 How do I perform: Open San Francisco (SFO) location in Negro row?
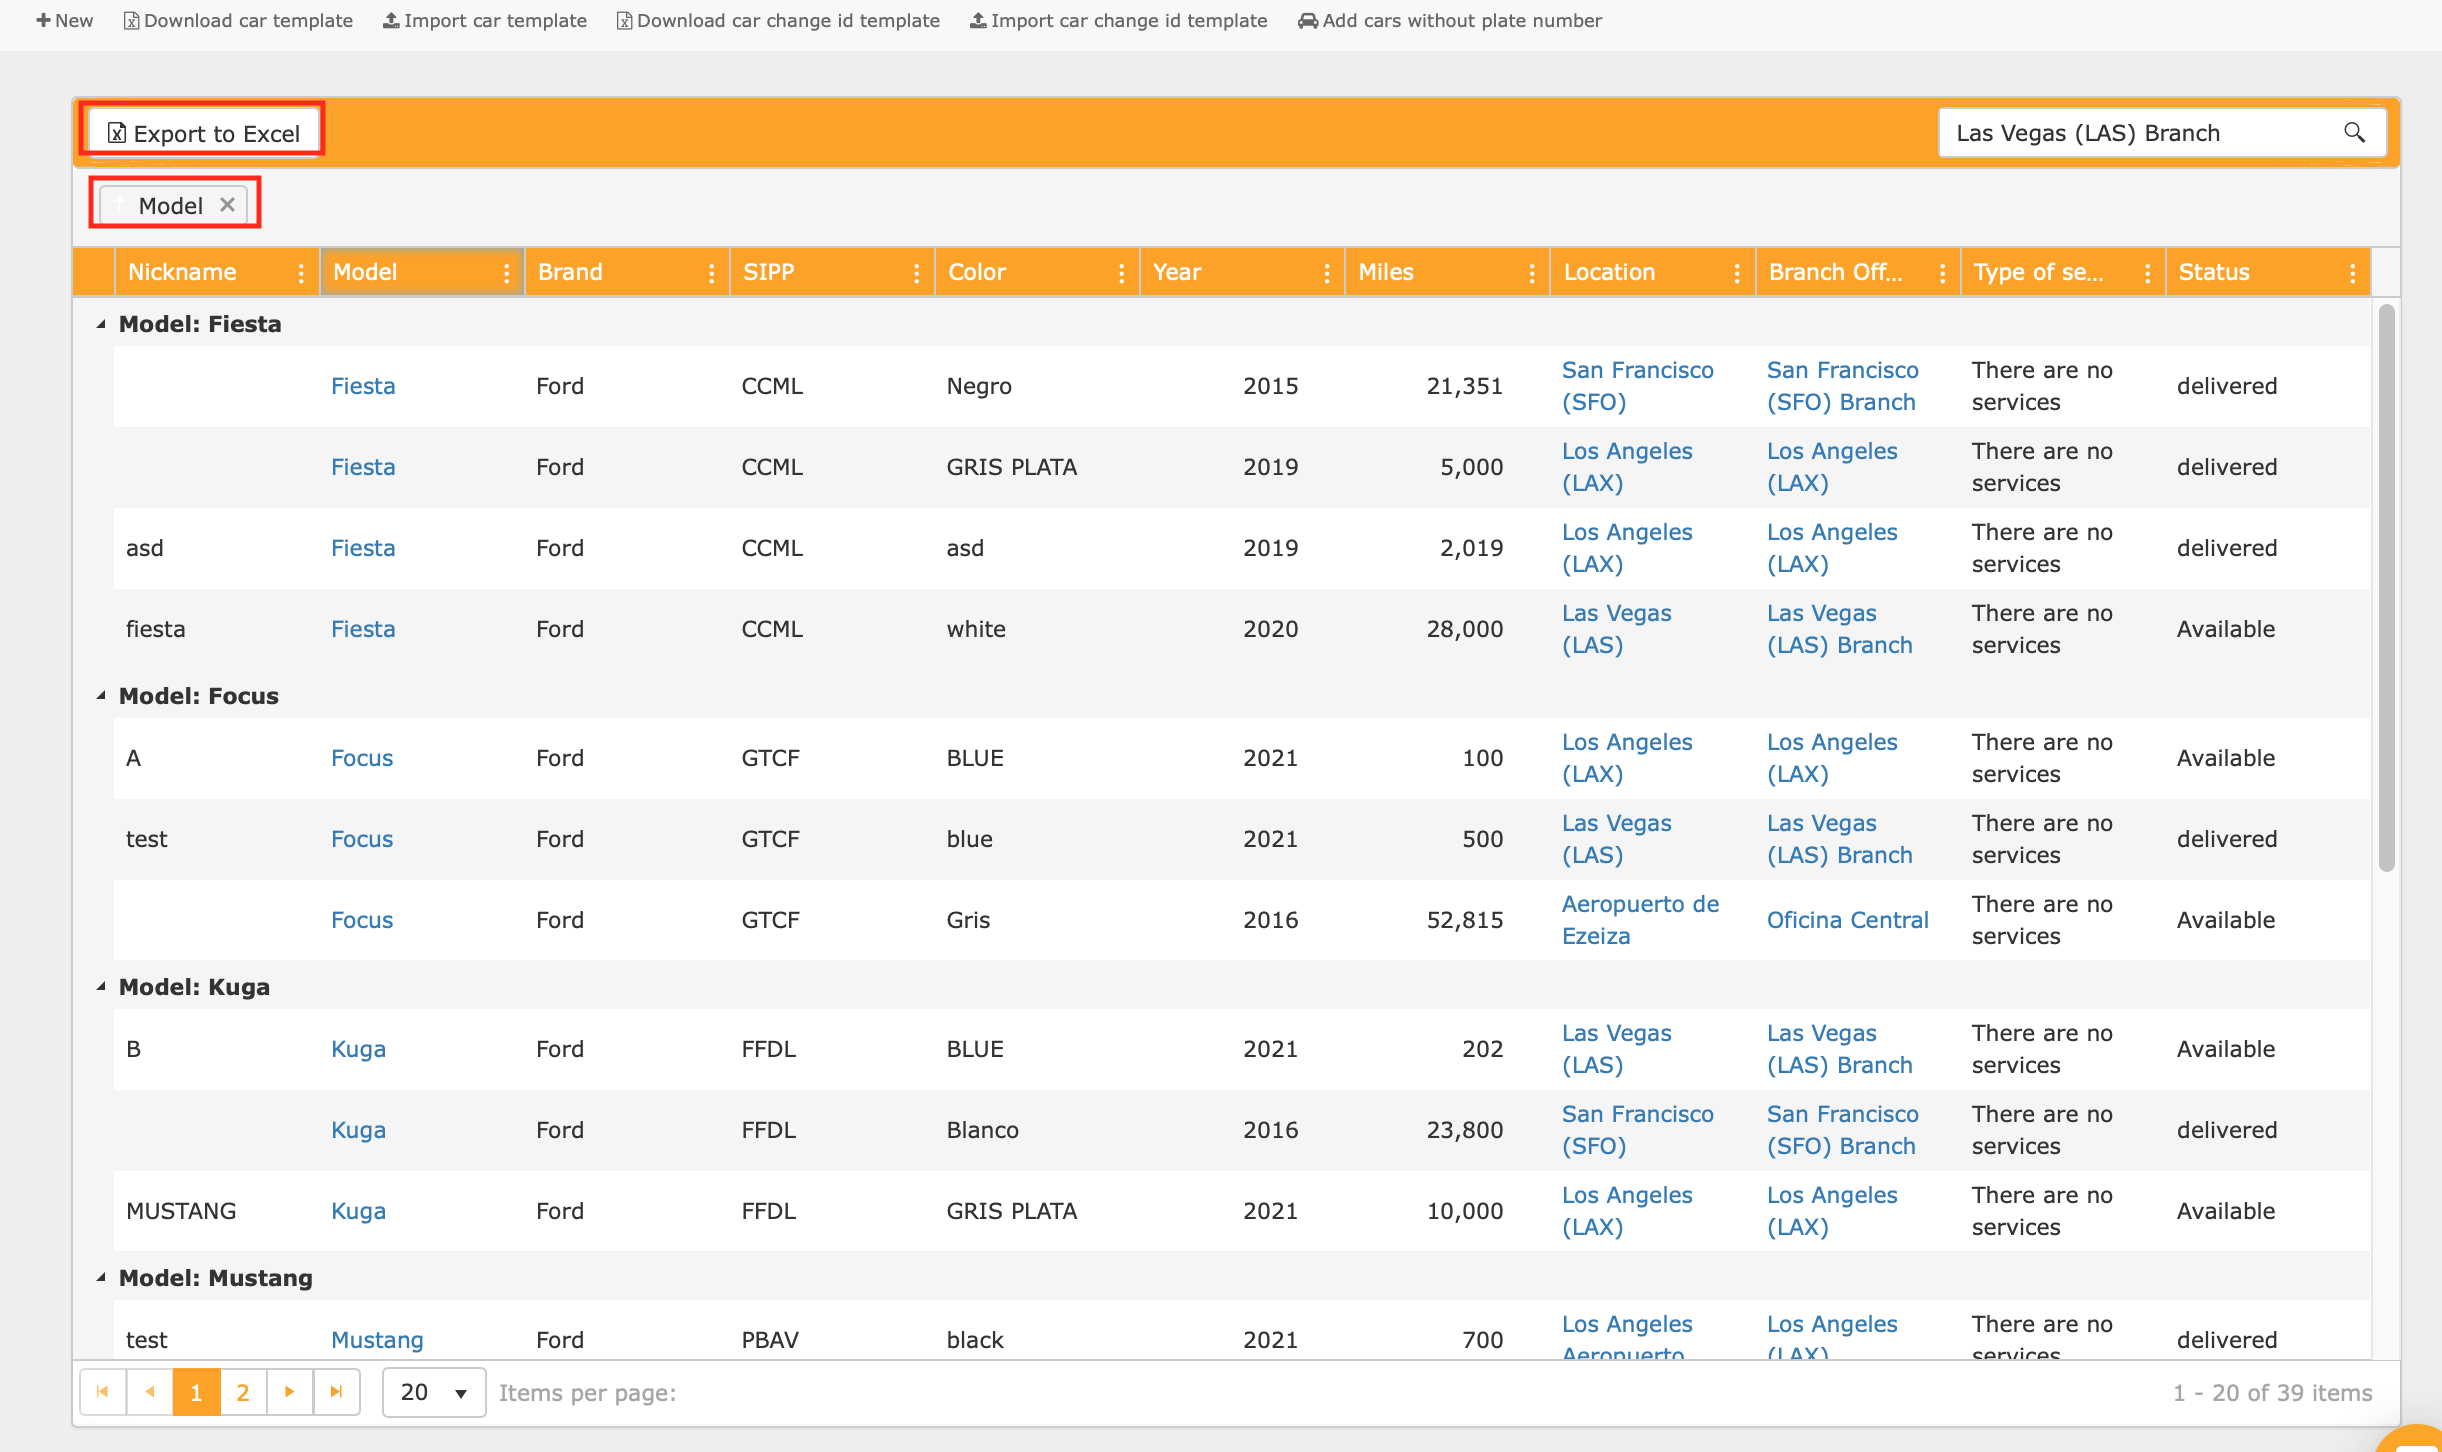click(1638, 386)
